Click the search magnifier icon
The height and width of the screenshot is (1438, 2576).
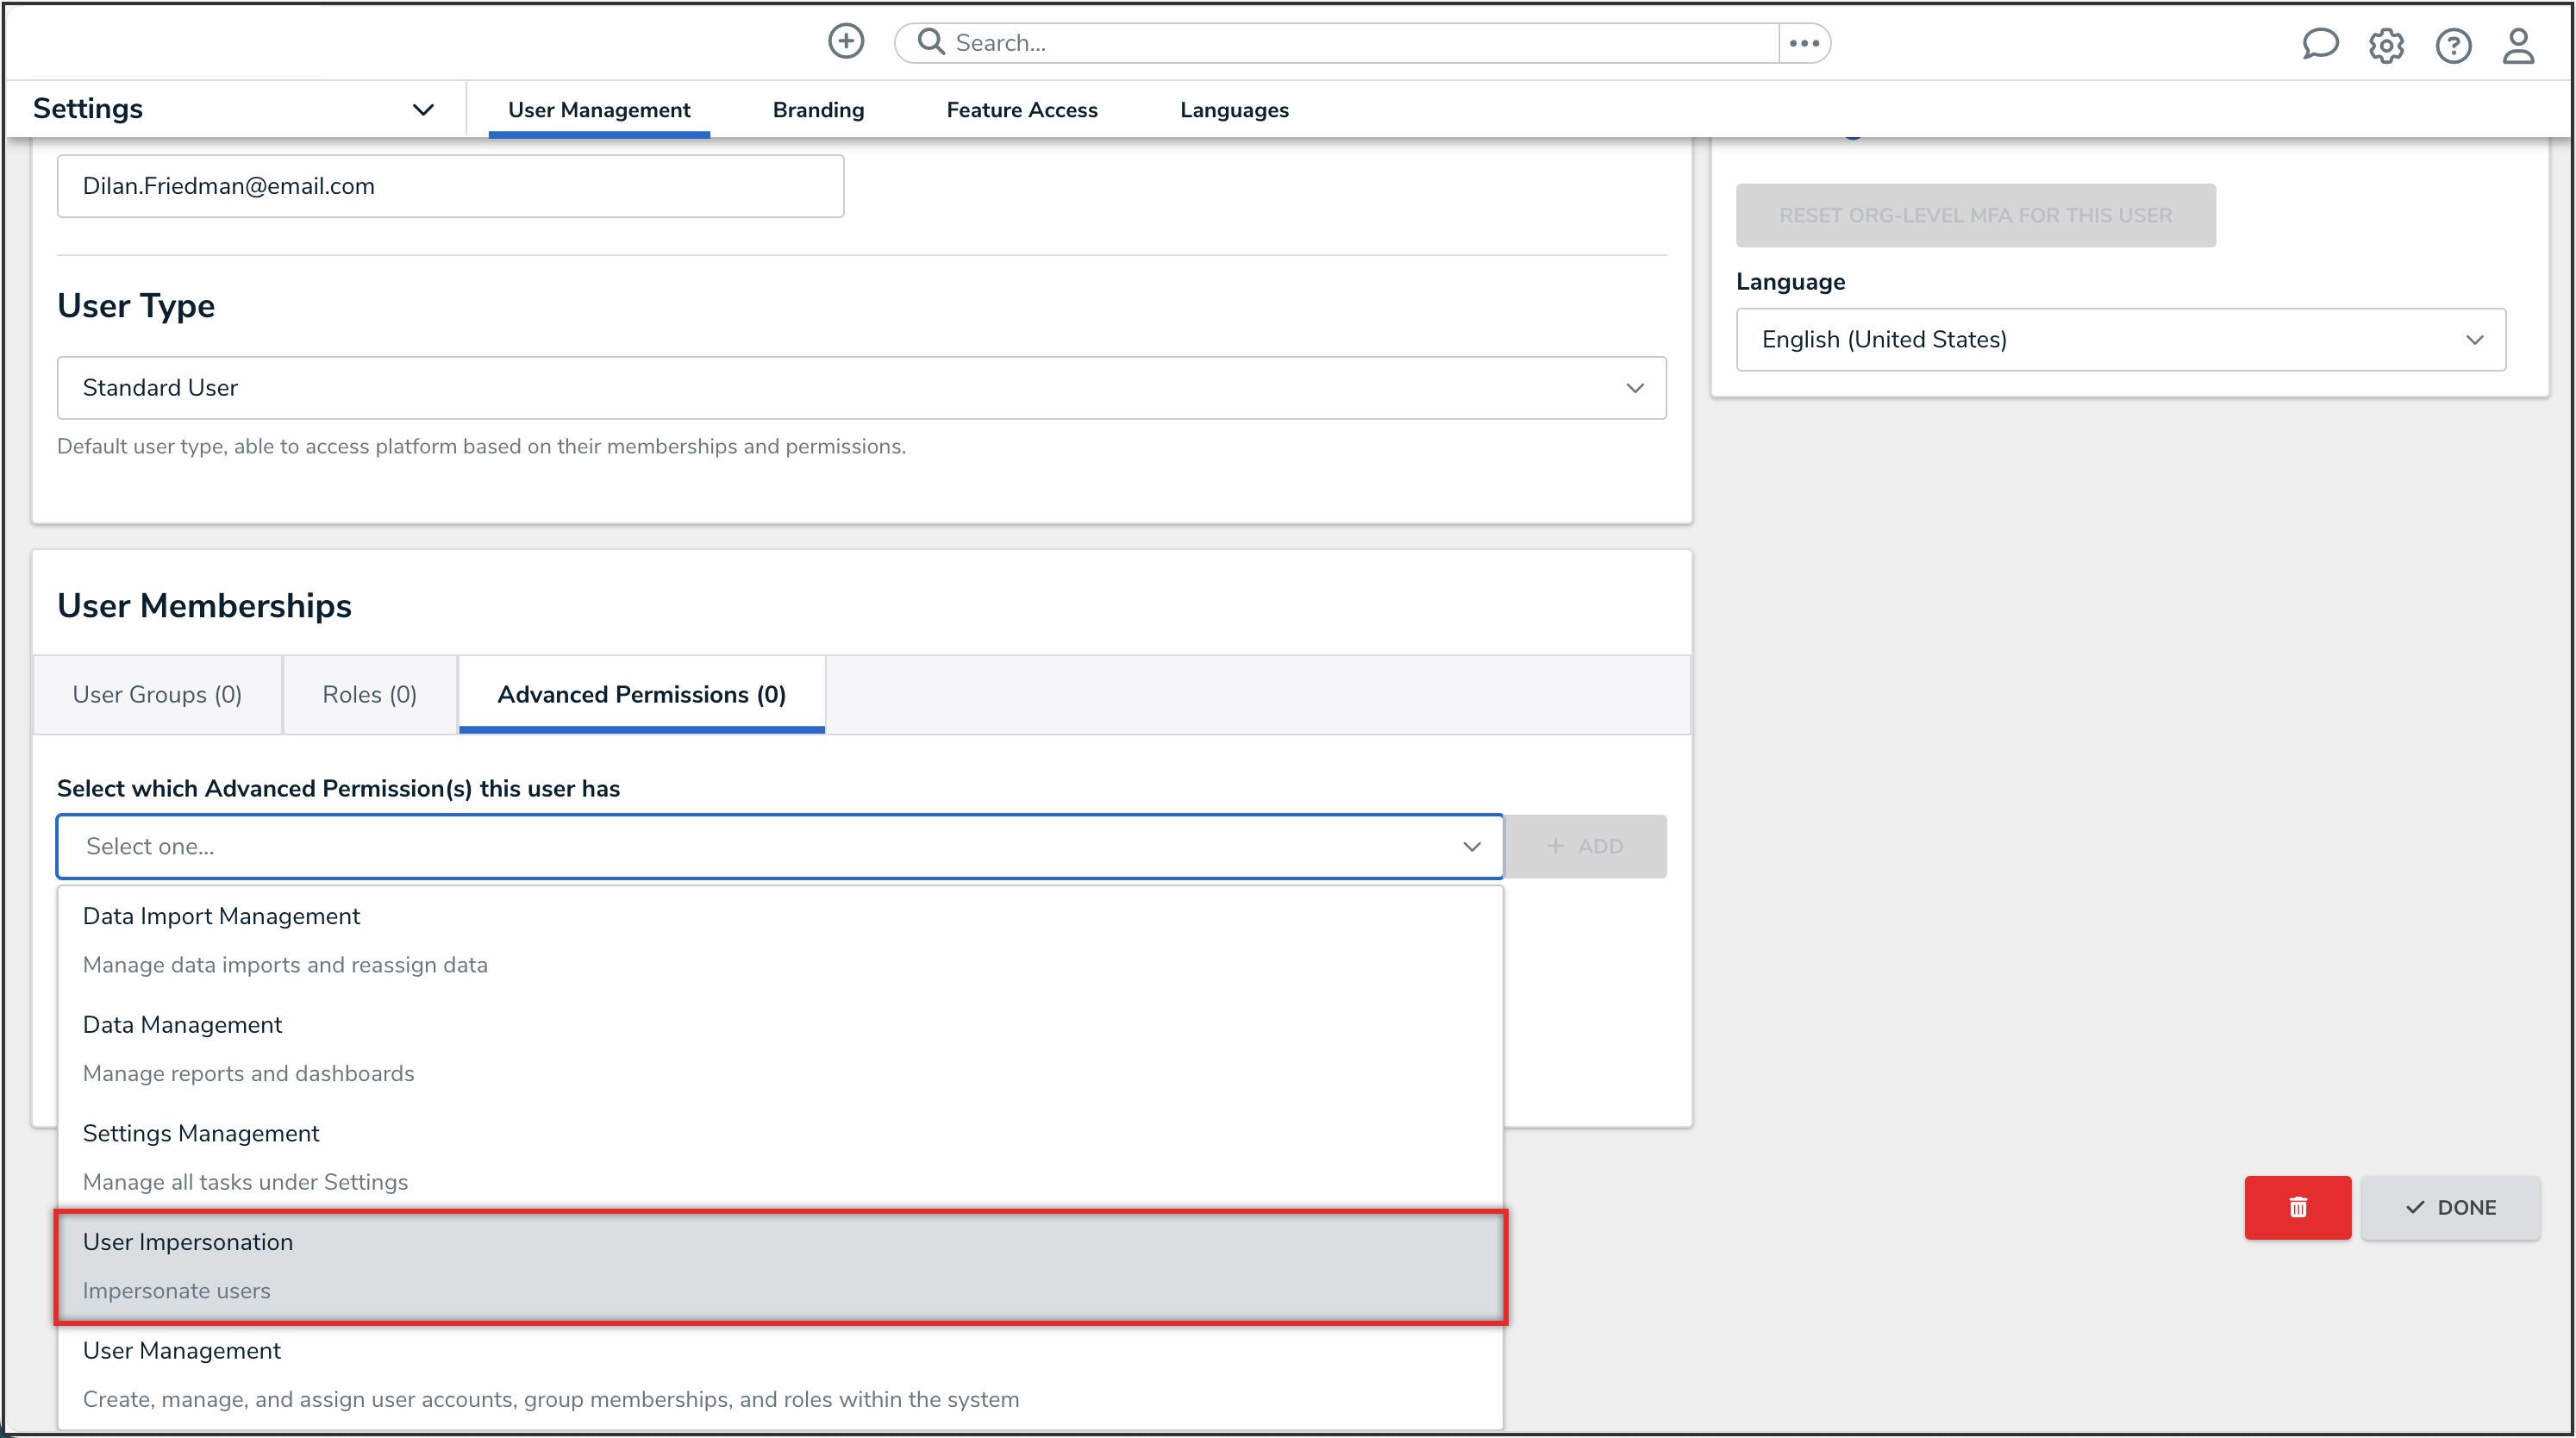click(930, 42)
